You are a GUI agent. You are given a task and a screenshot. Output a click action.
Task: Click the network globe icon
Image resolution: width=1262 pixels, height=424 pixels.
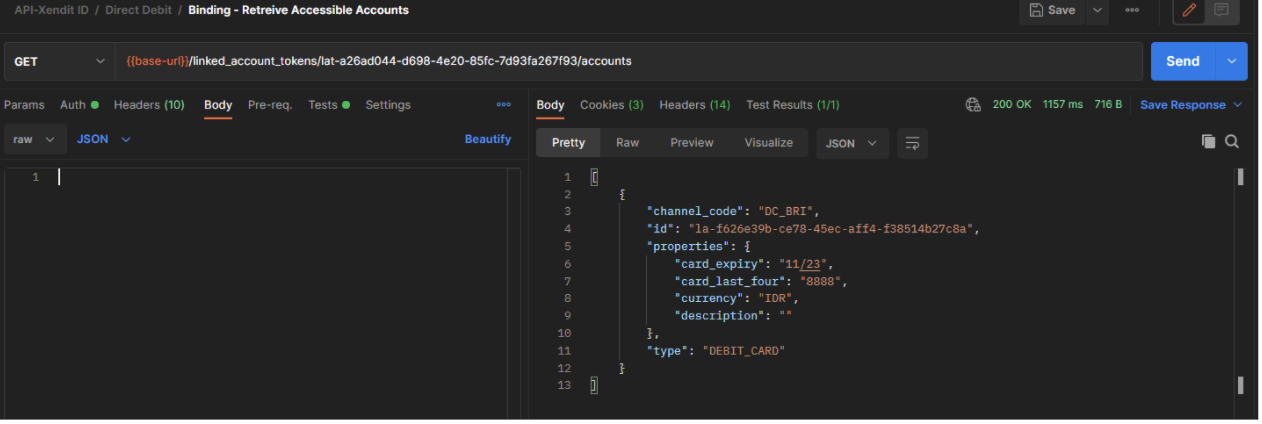coord(973,105)
